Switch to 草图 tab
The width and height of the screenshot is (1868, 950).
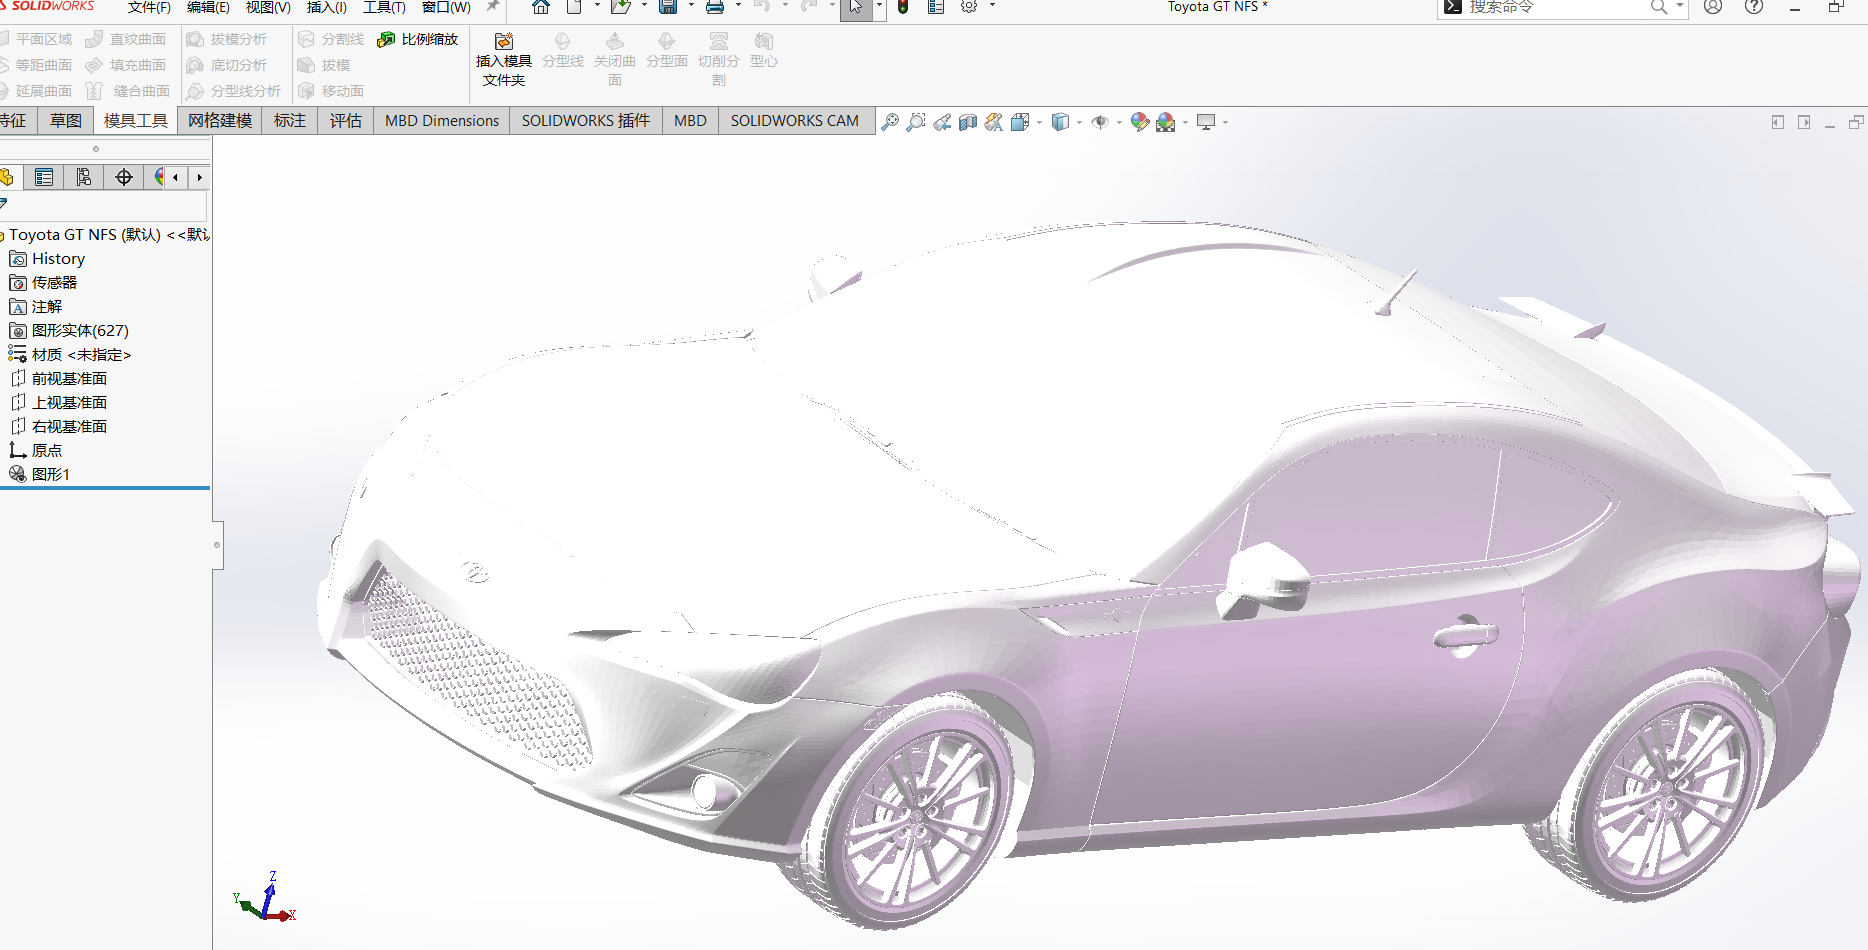pyautogui.click(x=66, y=121)
